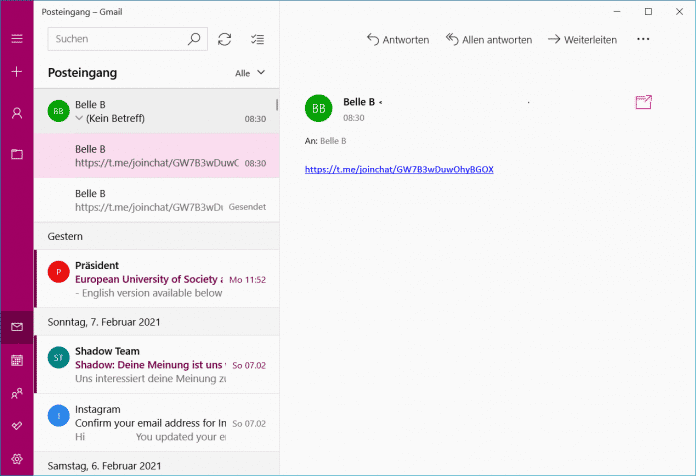Click the sync refresh icon

click(x=225, y=39)
